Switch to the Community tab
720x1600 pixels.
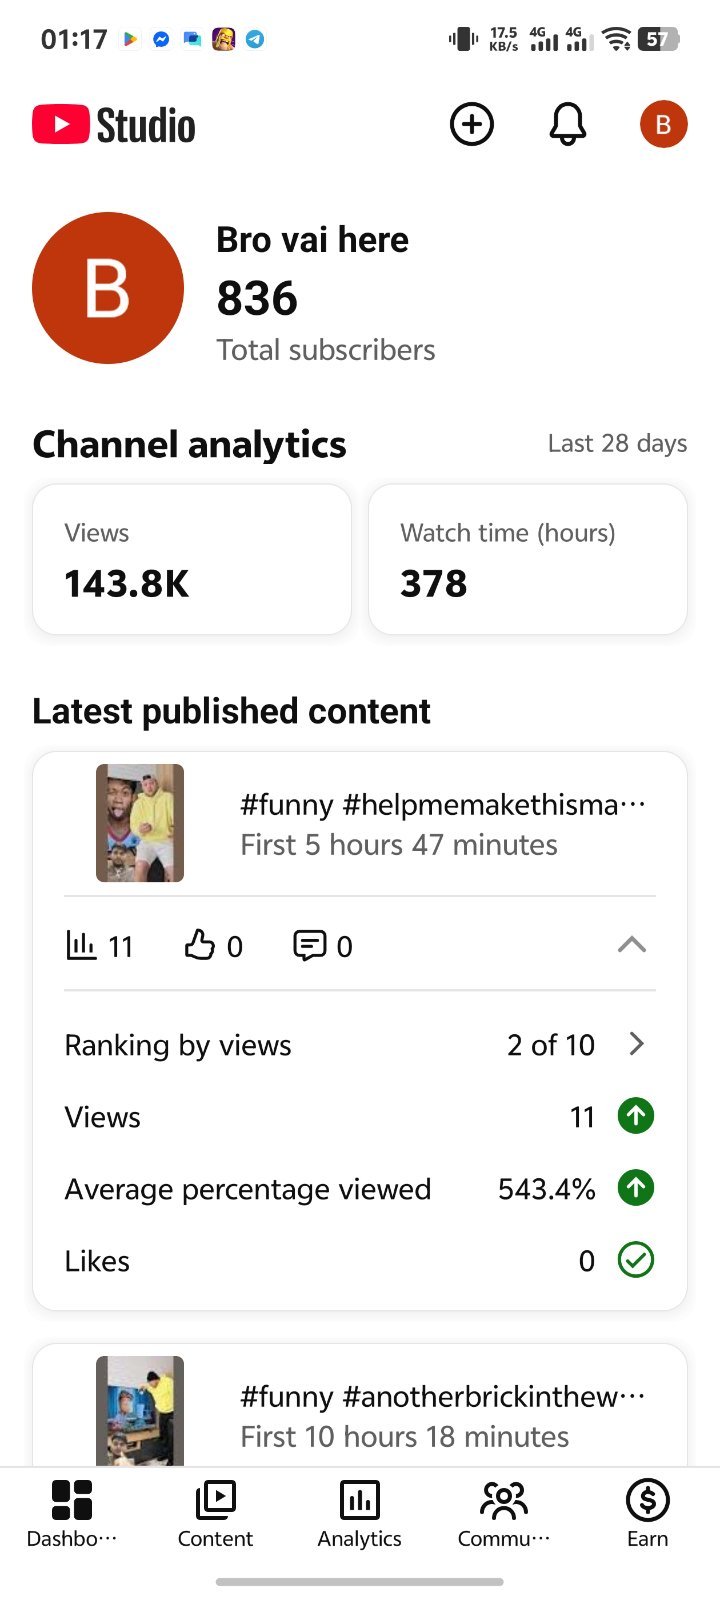tap(504, 1514)
